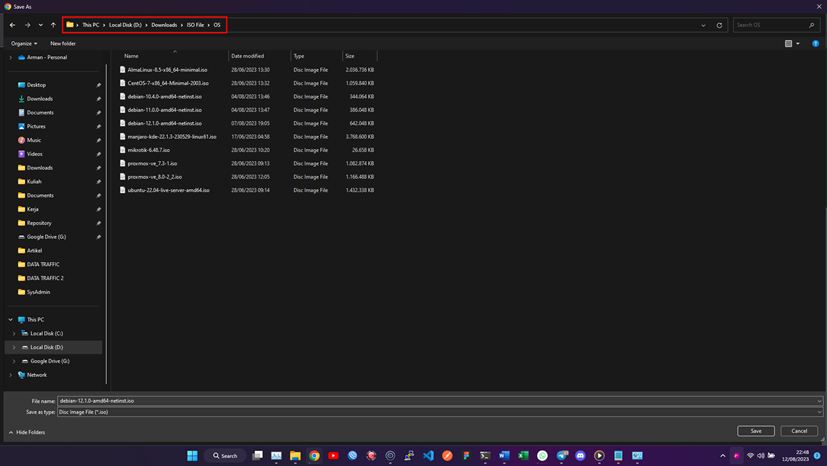
Task: Refresh the current folder listing
Action: click(x=719, y=25)
